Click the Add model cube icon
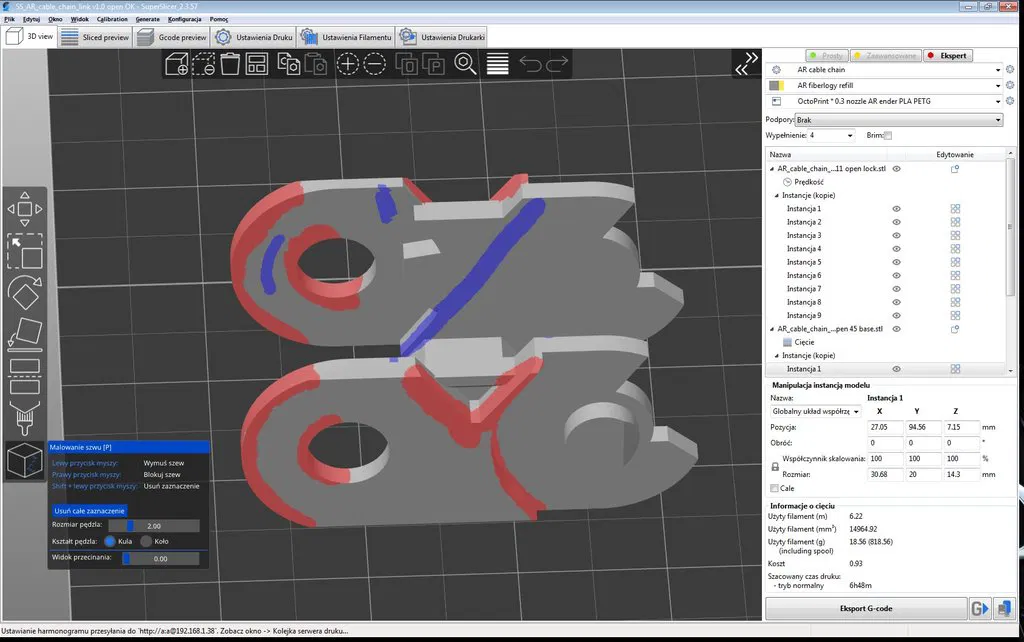This screenshot has height=642, width=1024. click(177, 64)
